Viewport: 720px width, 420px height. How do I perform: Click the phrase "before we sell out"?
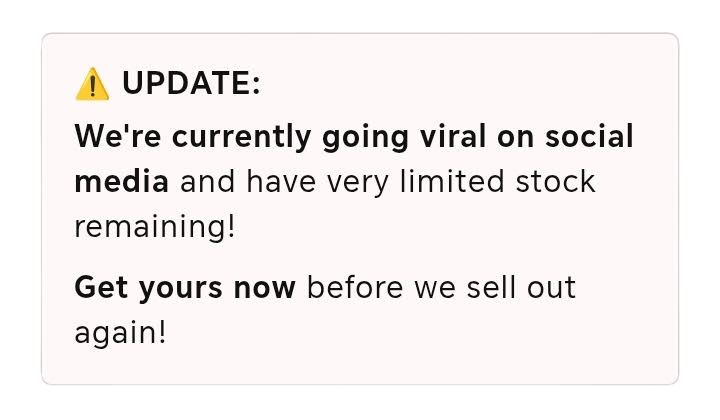441,288
